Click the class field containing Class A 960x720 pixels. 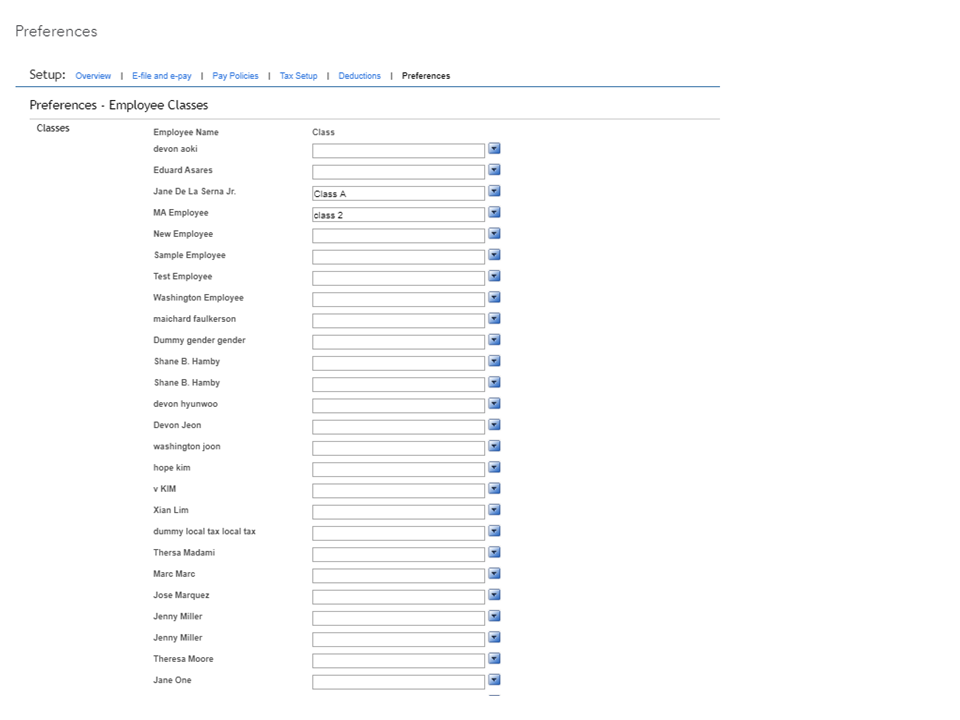coord(398,194)
